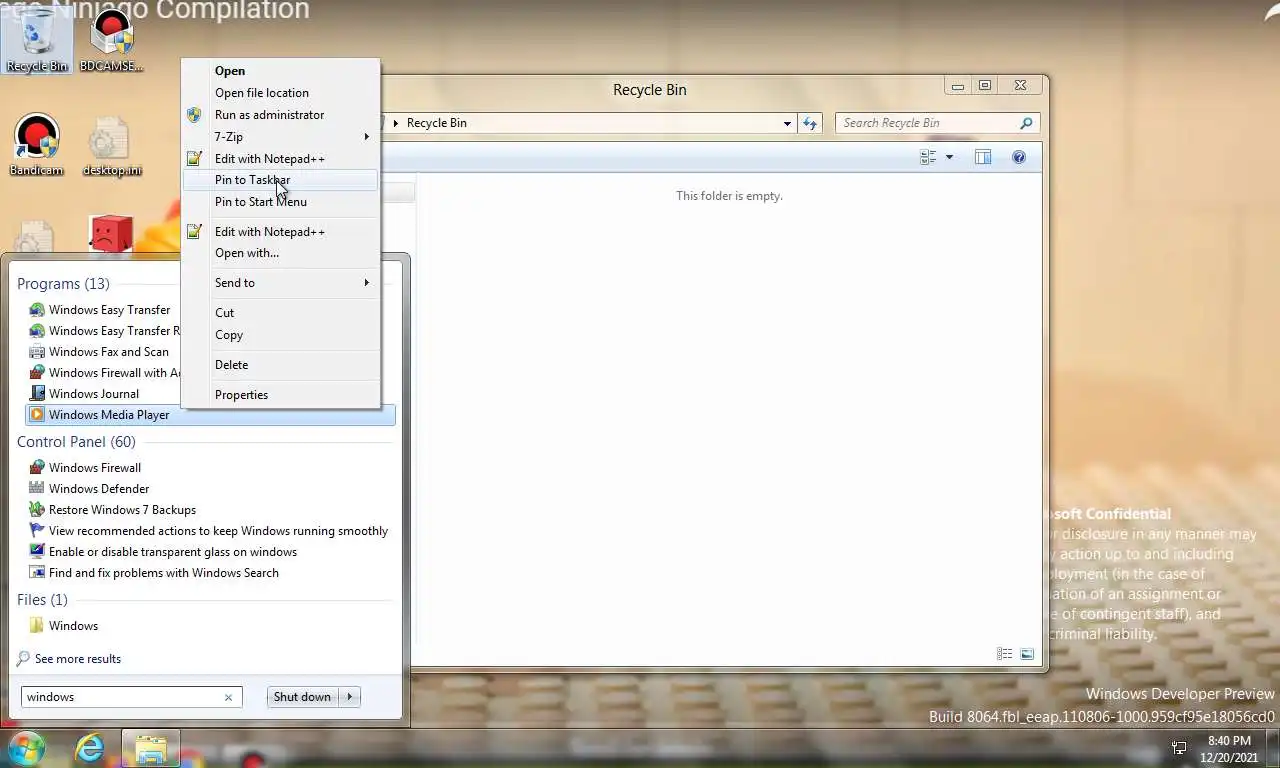Open Windows Firewall under Control Panel
1280x768 pixels.
95,468
